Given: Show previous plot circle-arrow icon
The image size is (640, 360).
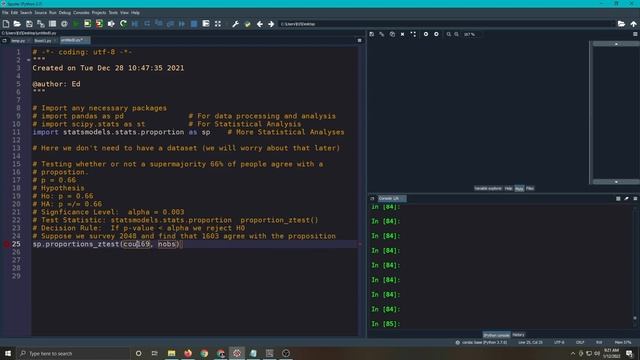Looking at the screenshot, I should click(x=426, y=34).
